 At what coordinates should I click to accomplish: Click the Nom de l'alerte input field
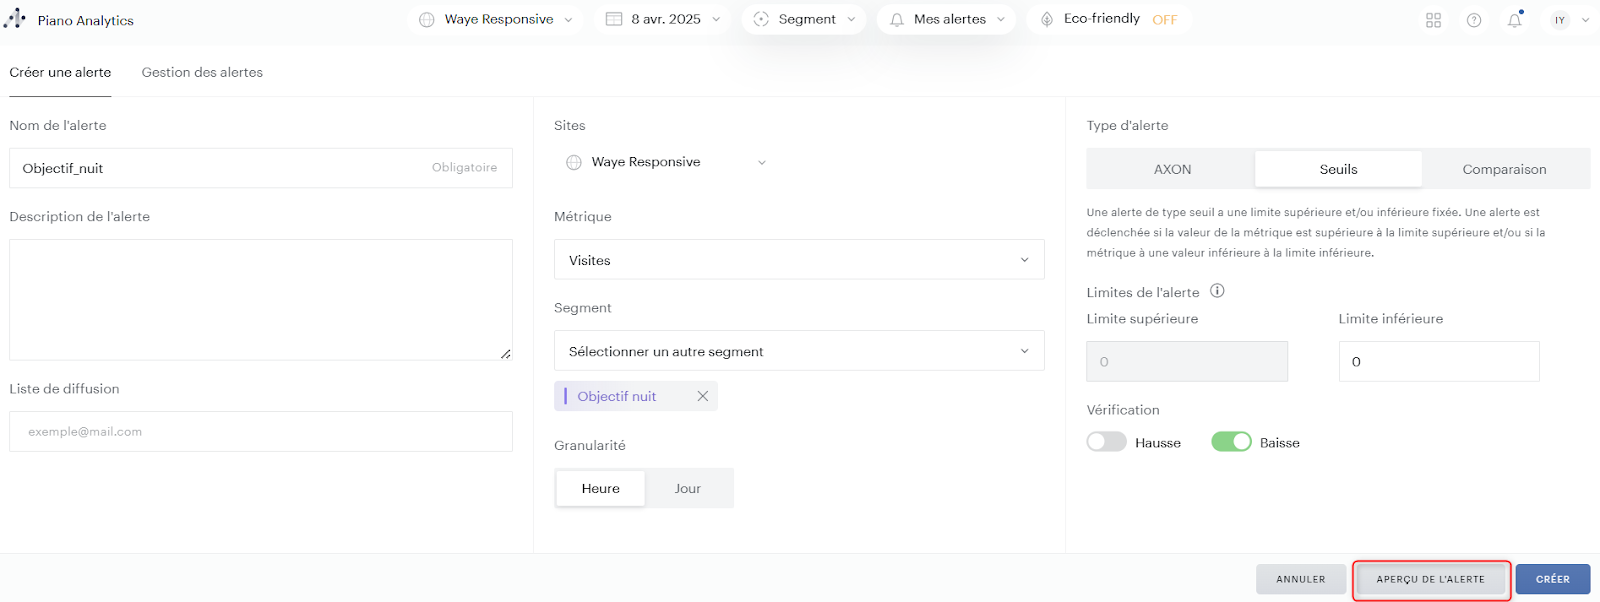261,168
